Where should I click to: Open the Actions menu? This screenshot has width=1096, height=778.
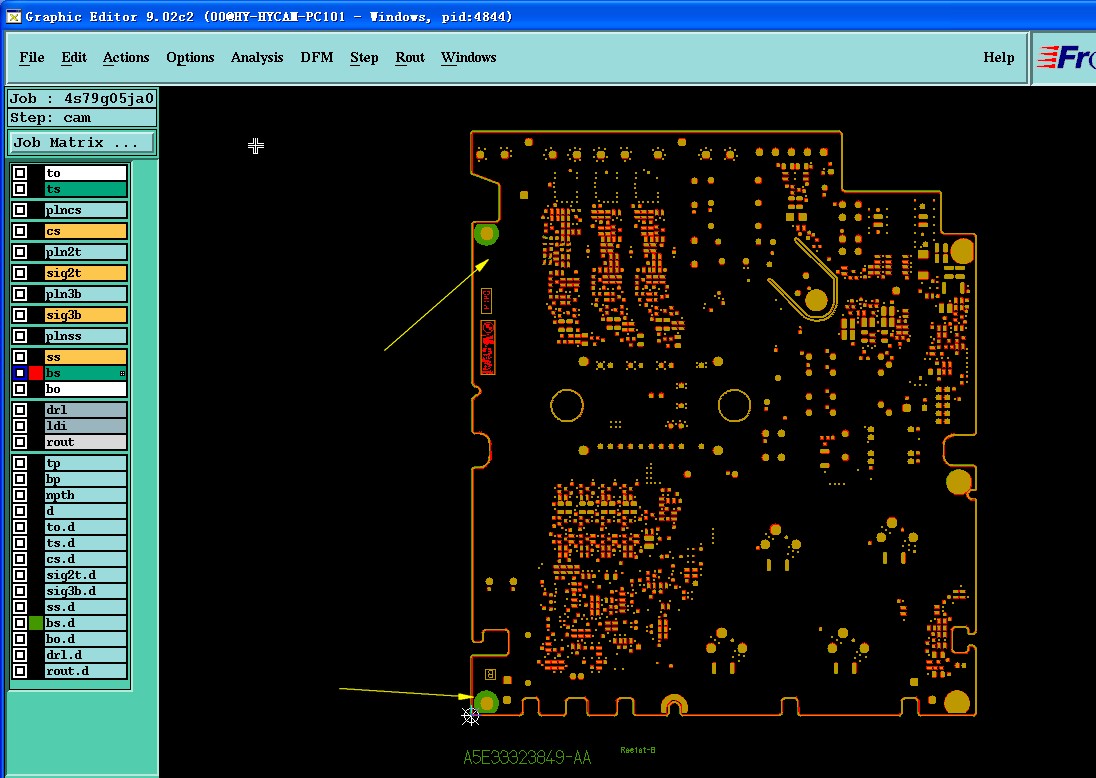(126, 57)
